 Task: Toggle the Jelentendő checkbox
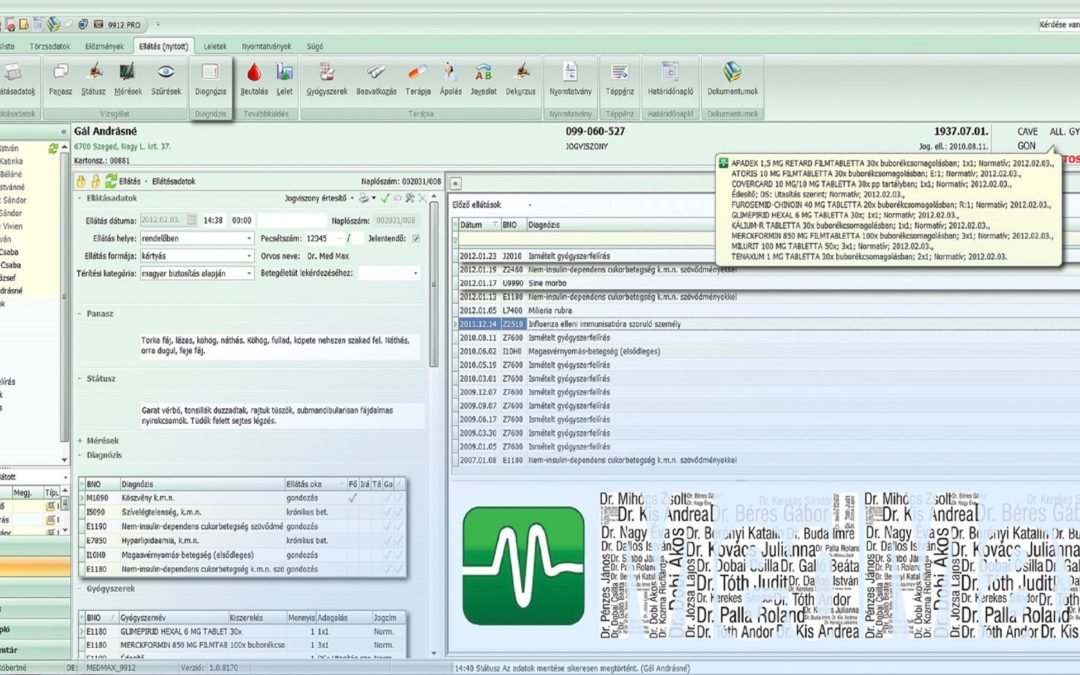pos(416,238)
